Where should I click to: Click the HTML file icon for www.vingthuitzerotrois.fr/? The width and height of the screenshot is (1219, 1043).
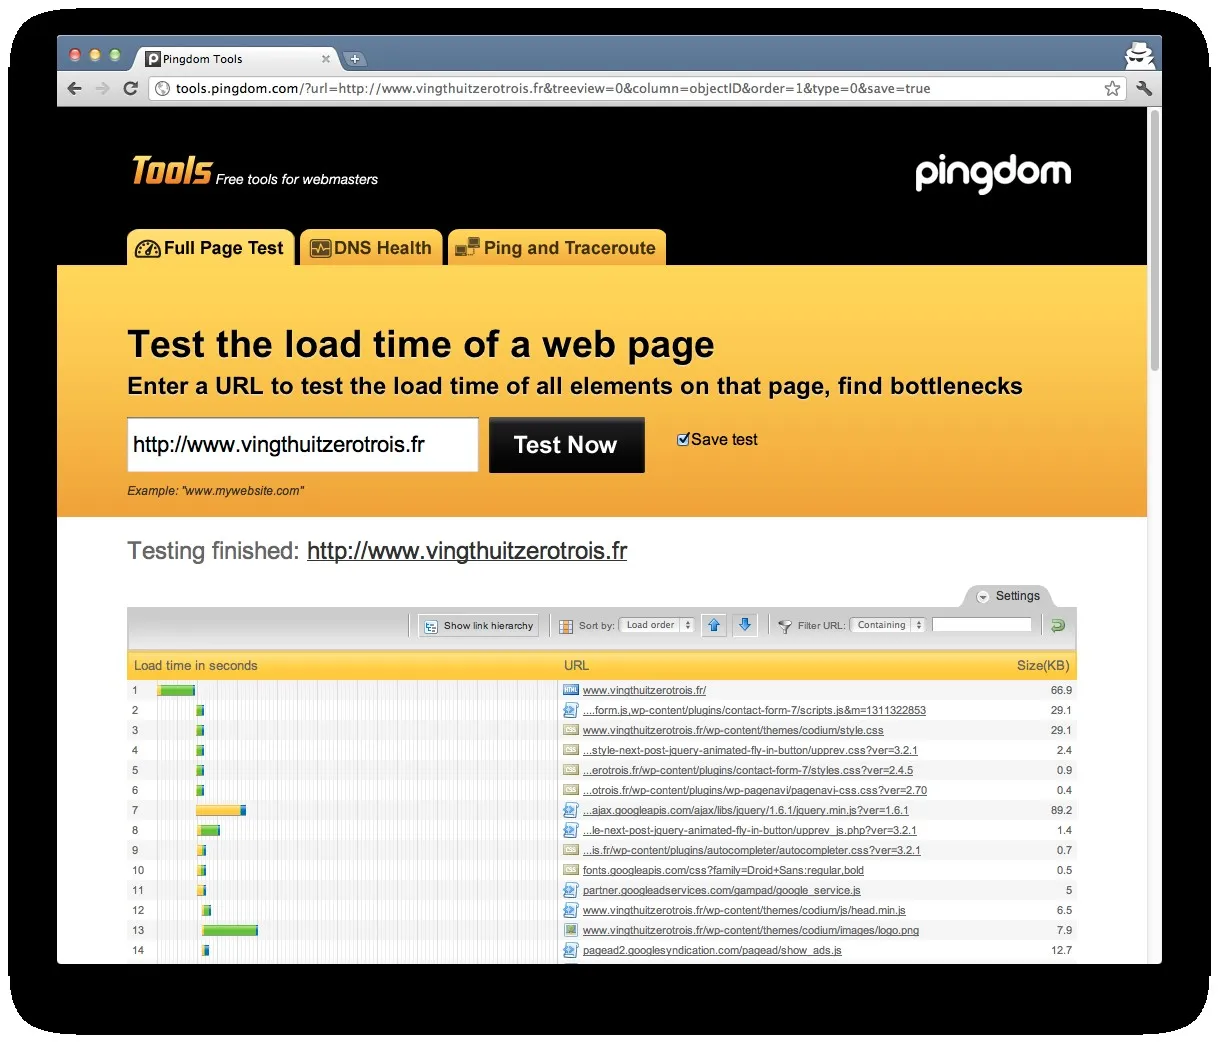(571, 690)
